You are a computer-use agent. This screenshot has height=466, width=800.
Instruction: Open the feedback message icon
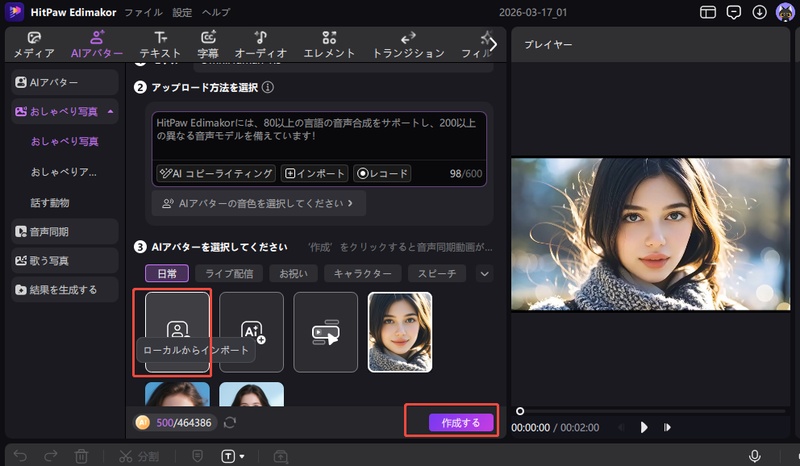(x=734, y=12)
